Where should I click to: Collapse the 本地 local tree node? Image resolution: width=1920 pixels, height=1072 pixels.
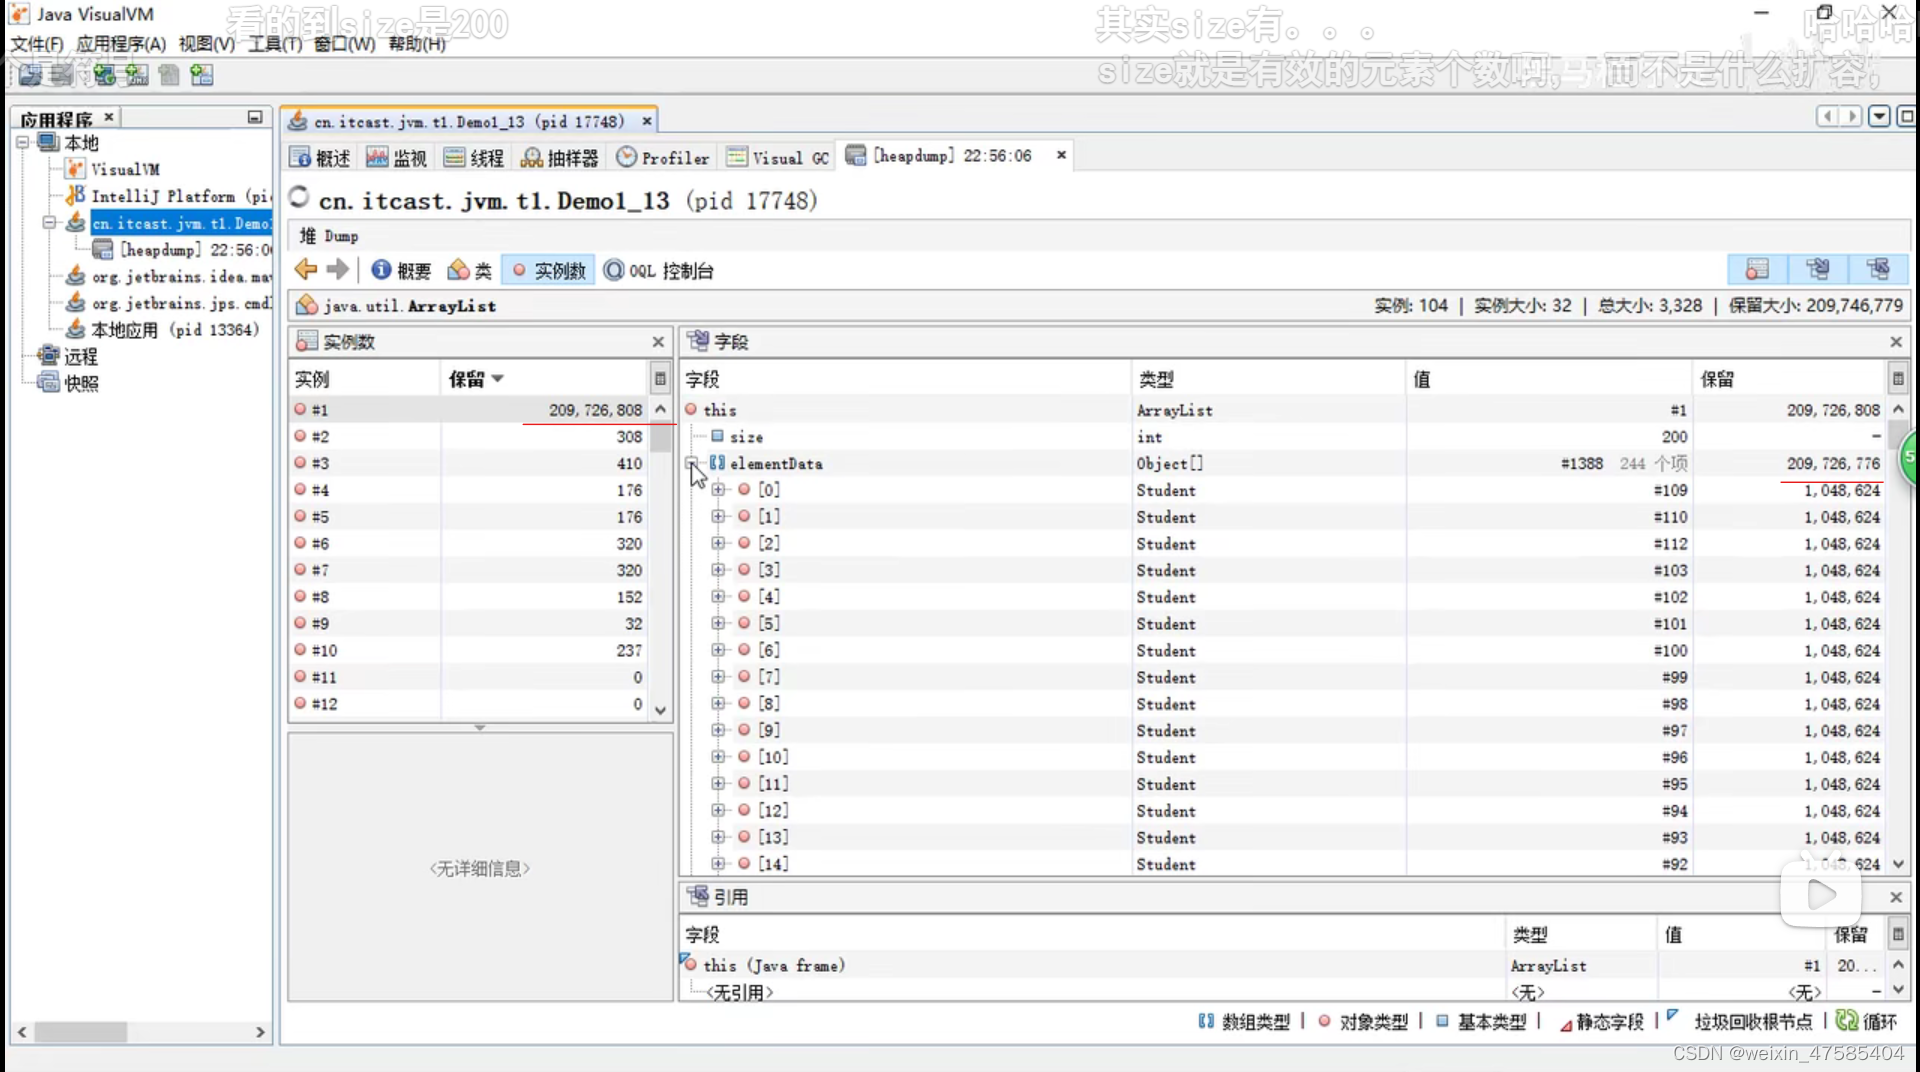point(22,143)
